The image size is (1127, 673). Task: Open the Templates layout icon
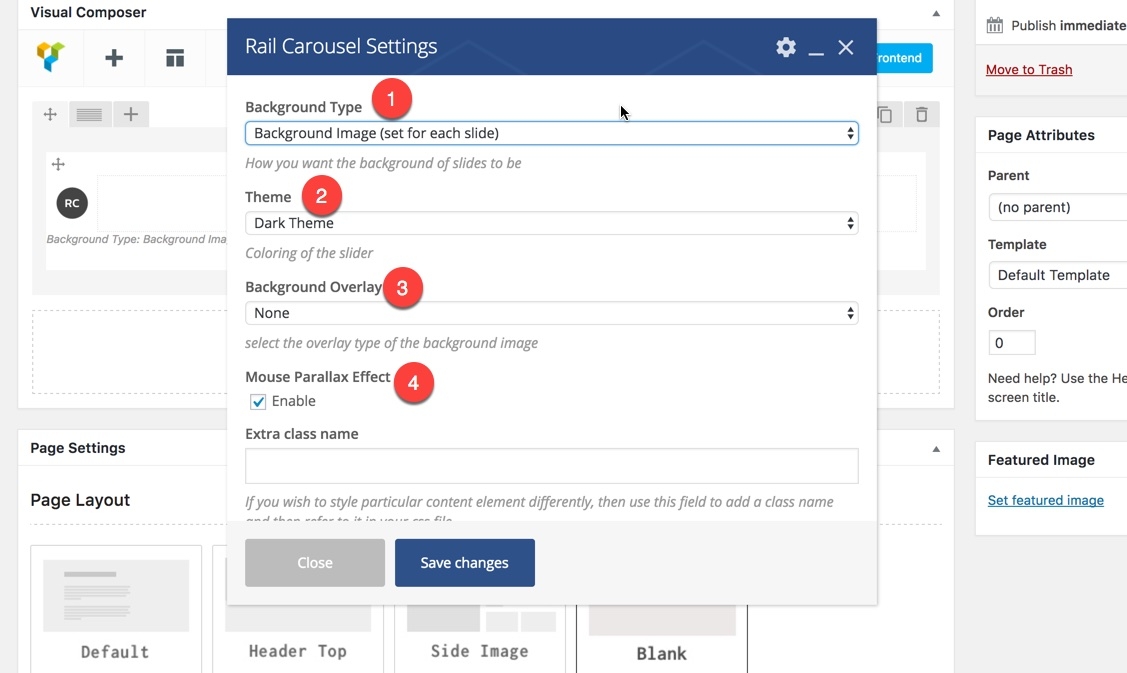click(175, 58)
